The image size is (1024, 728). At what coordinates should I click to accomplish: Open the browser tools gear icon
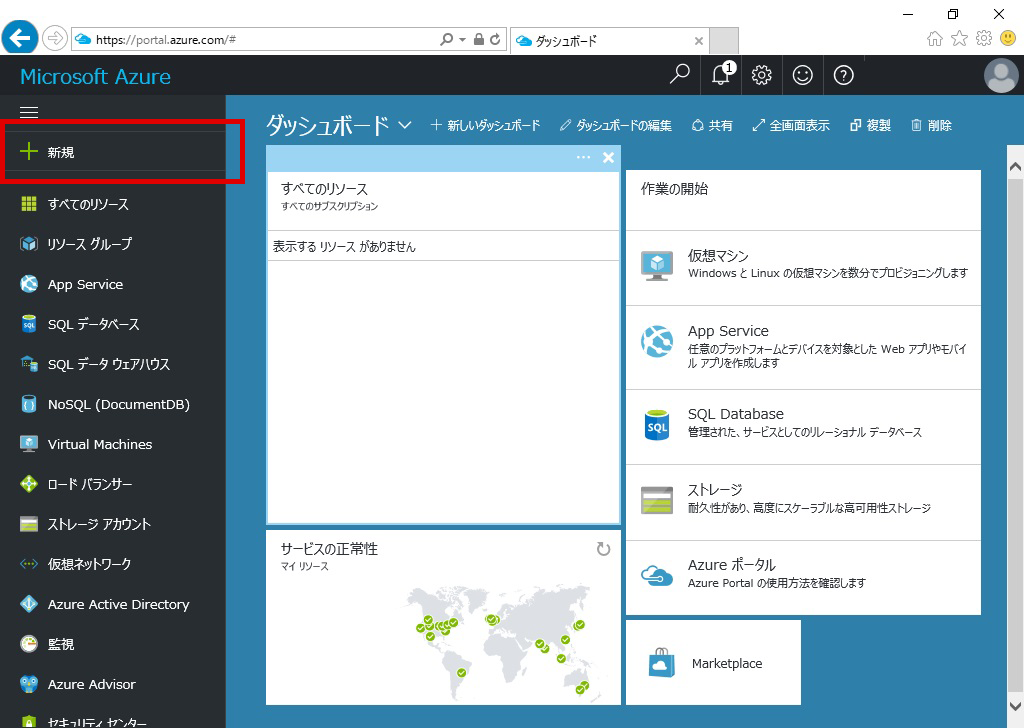click(x=984, y=39)
